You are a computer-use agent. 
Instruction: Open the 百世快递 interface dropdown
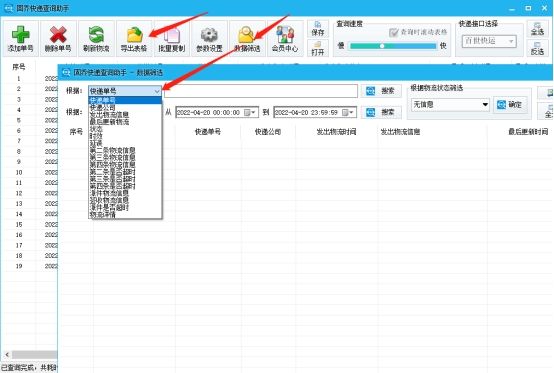(x=489, y=41)
